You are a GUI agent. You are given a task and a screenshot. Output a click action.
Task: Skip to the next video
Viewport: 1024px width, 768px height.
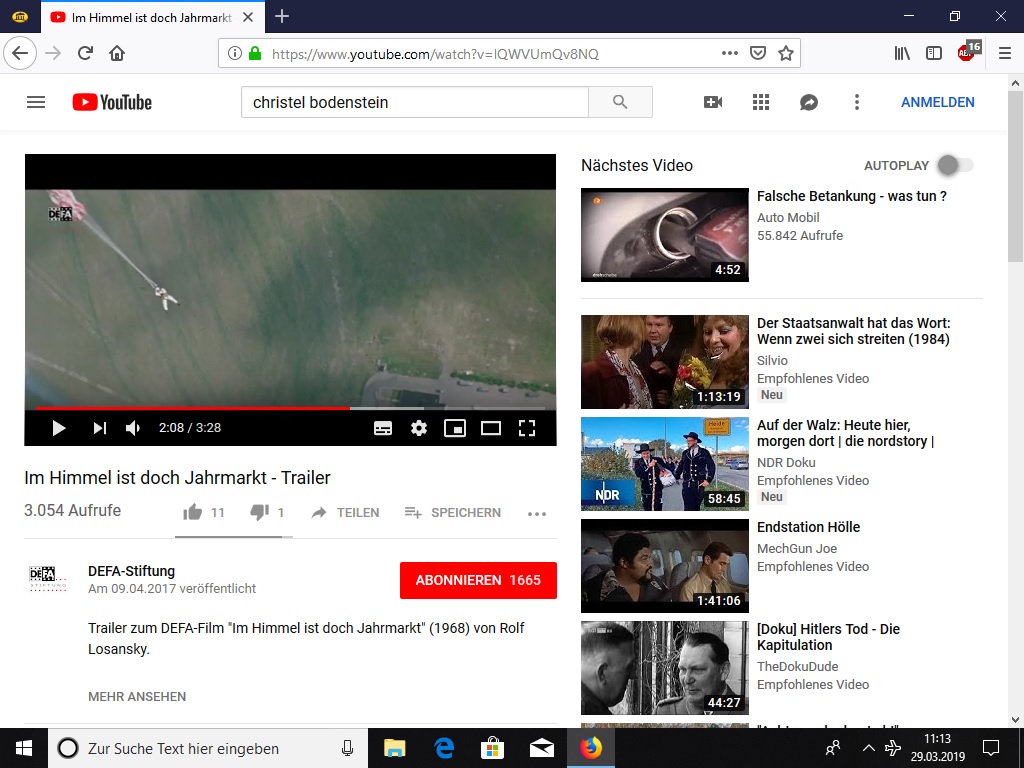pyautogui.click(x=99, y=428)
